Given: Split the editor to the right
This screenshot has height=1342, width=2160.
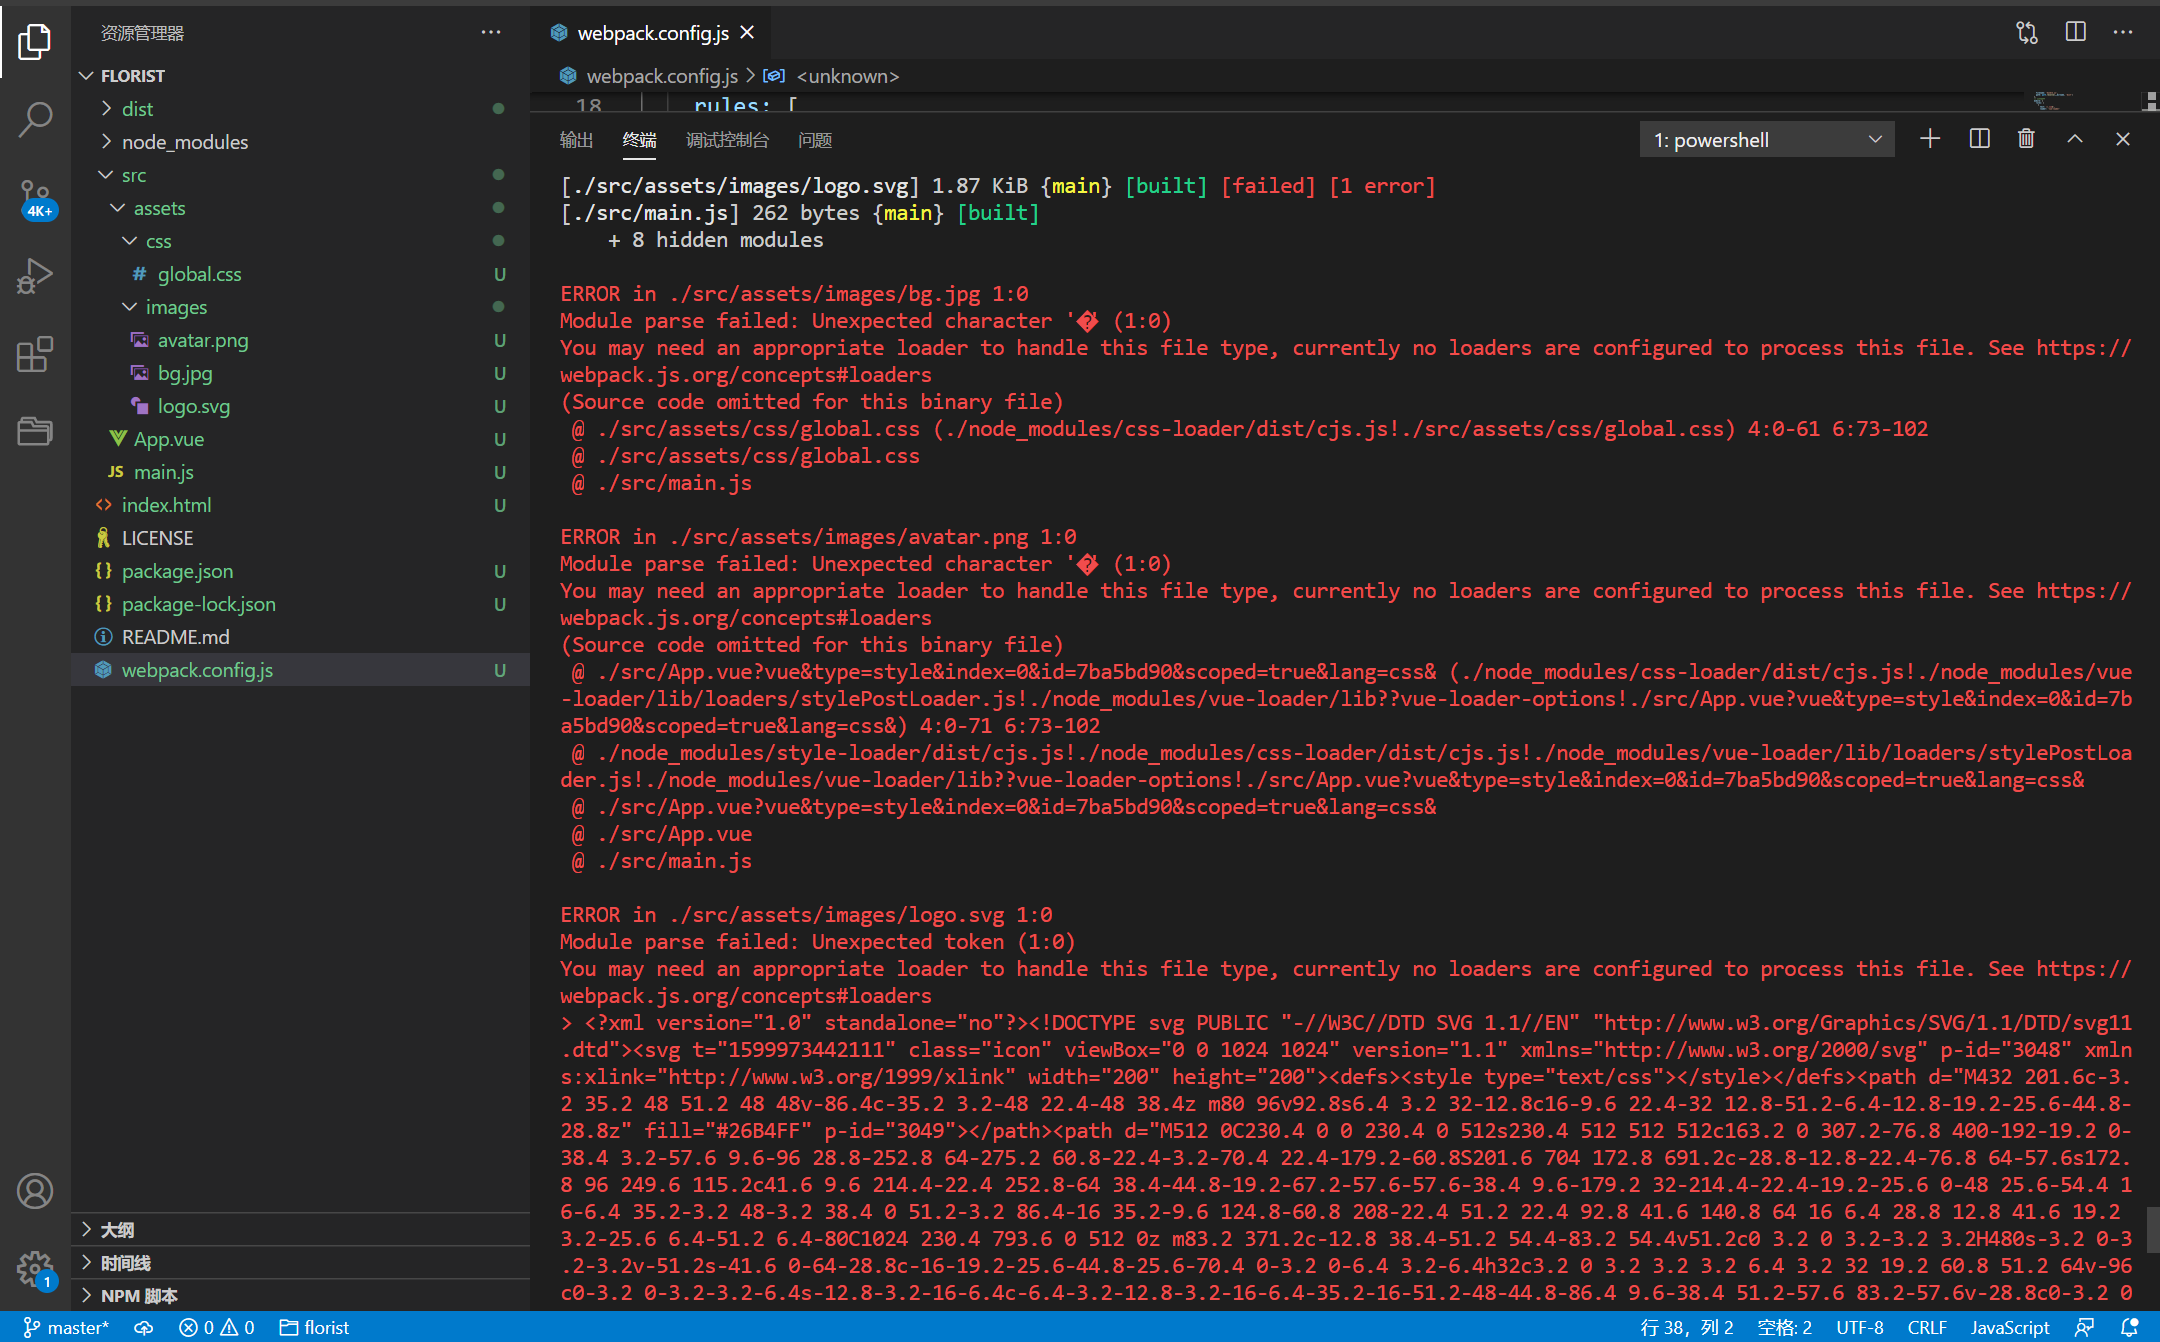Looking at the screenshot, I should click(2075, 32).
